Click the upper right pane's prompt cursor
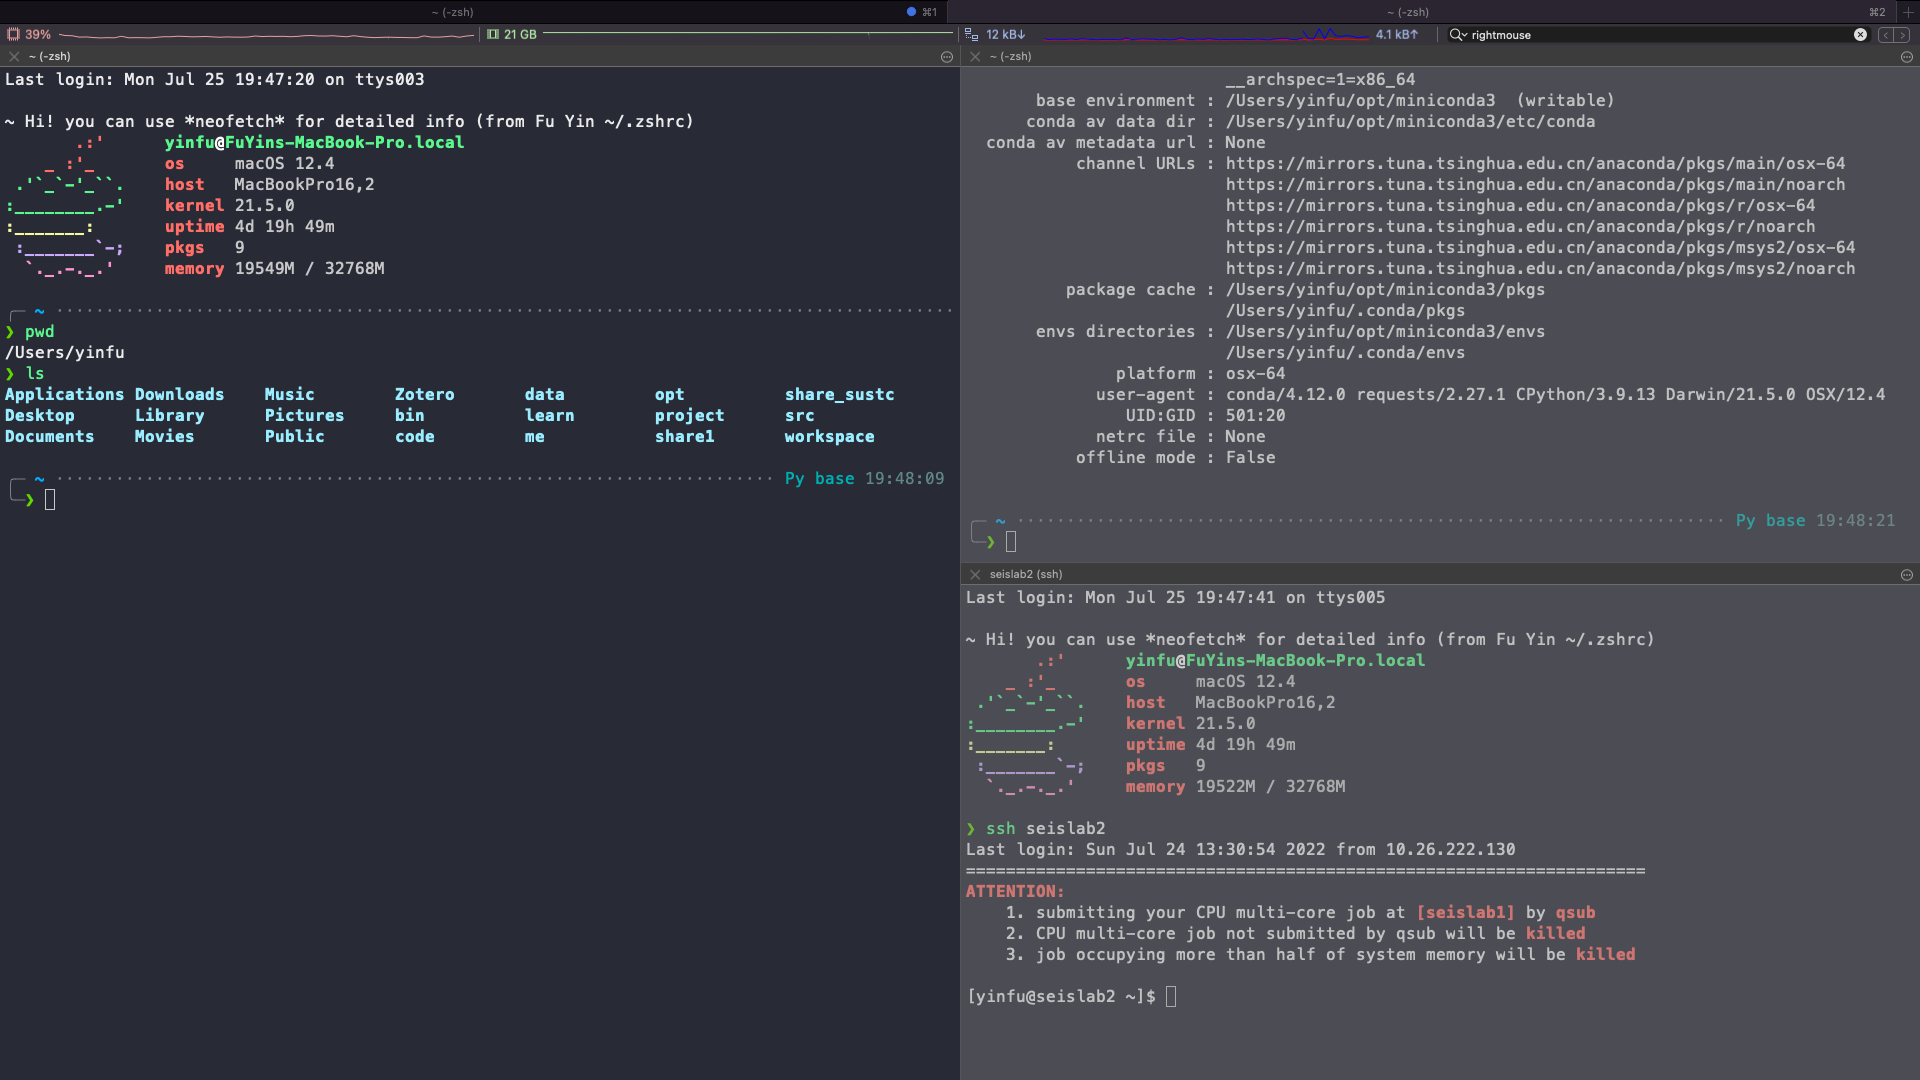1920x1080 pixels. click(1011, 542)
